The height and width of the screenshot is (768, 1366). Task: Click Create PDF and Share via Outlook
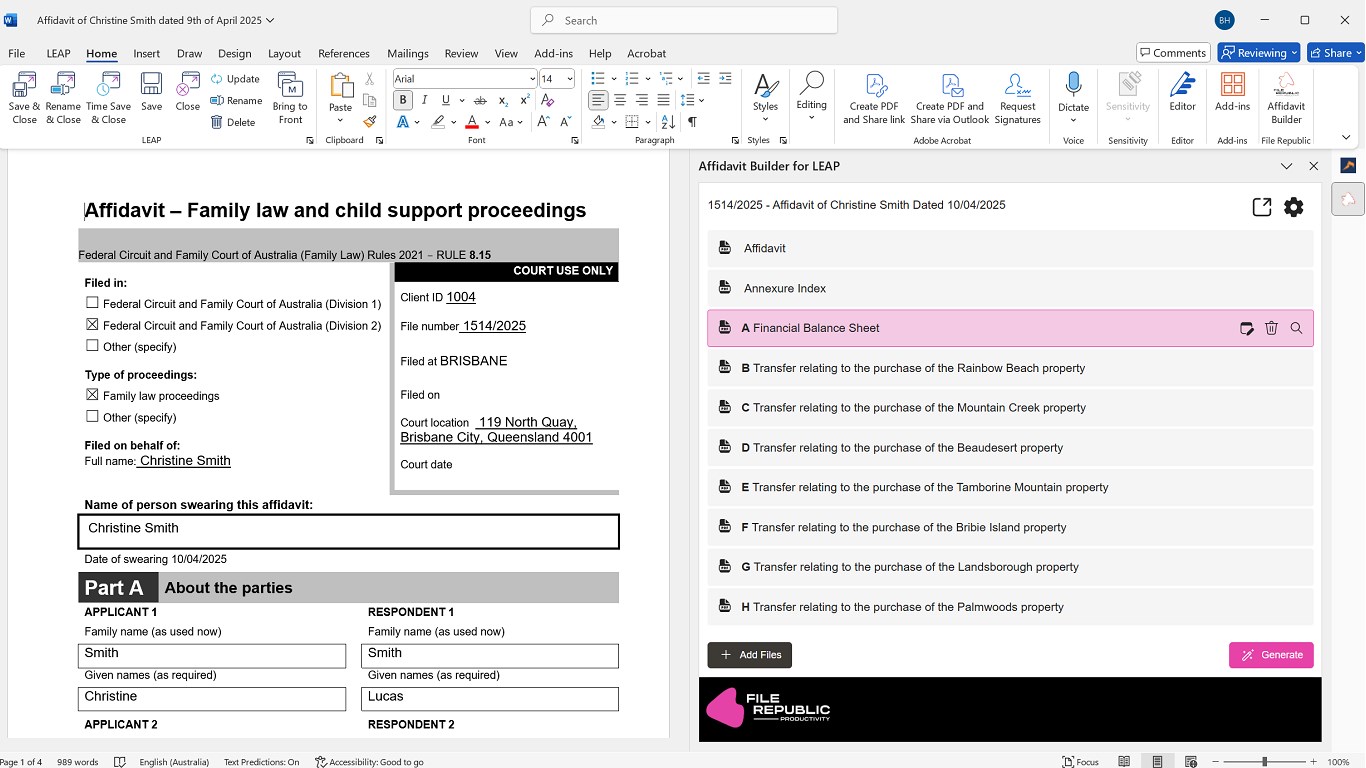coord(950,98)
